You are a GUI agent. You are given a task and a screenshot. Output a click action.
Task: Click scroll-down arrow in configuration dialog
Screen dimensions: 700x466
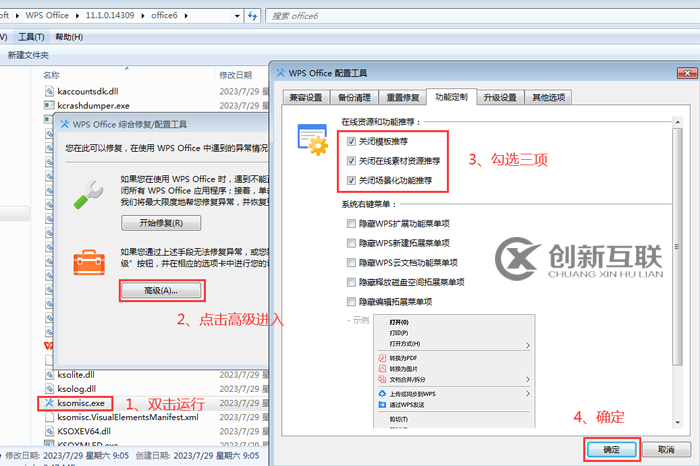677,422
